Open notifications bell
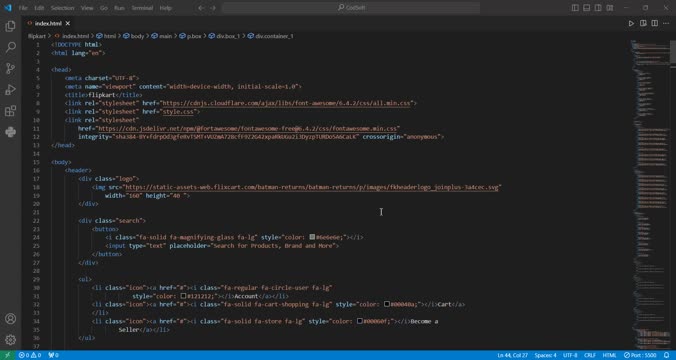 point(667,355)
